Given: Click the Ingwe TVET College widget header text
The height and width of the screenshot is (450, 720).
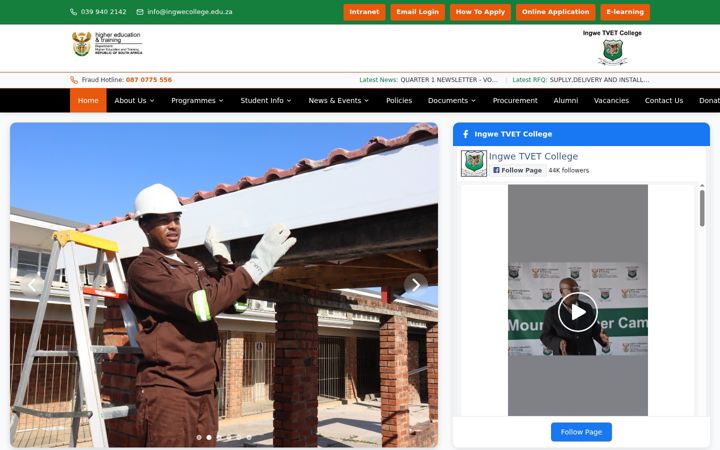Looking at the screenshot, I should [x=513, y=134].
